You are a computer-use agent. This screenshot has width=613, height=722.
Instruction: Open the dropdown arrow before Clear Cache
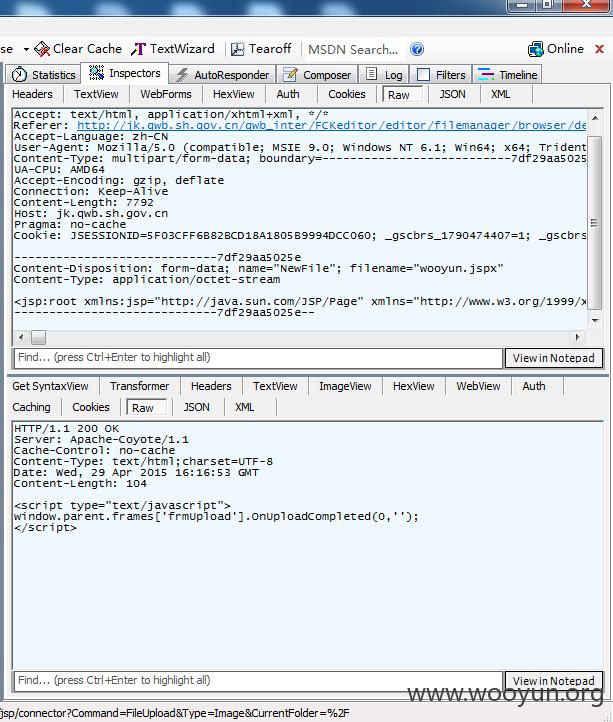click(x=26, y=49)
